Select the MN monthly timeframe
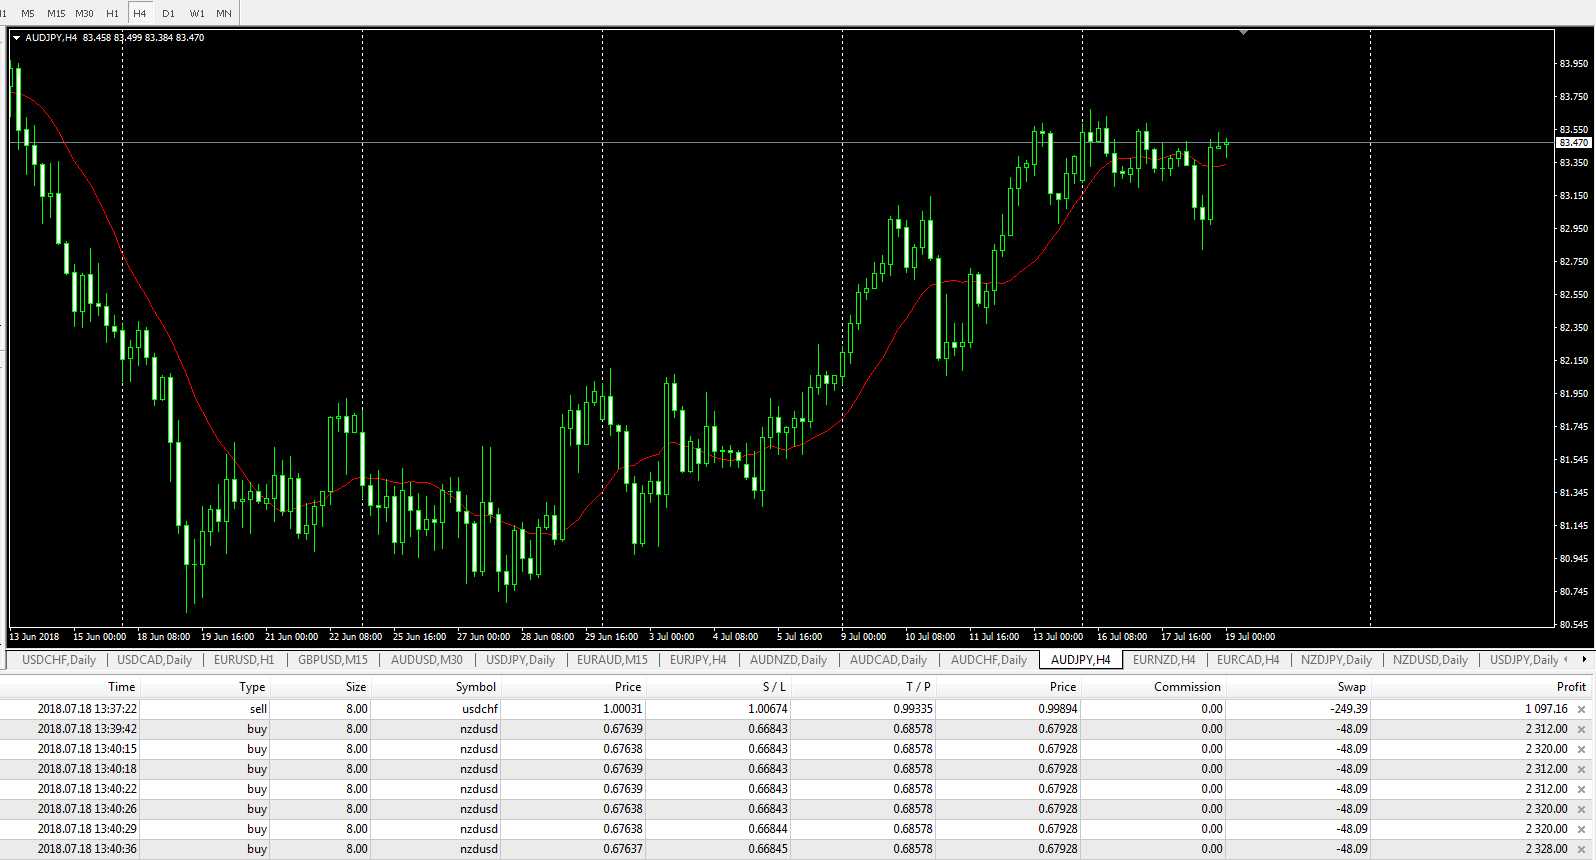This screenshot has width=1596, height=860. 224,13
